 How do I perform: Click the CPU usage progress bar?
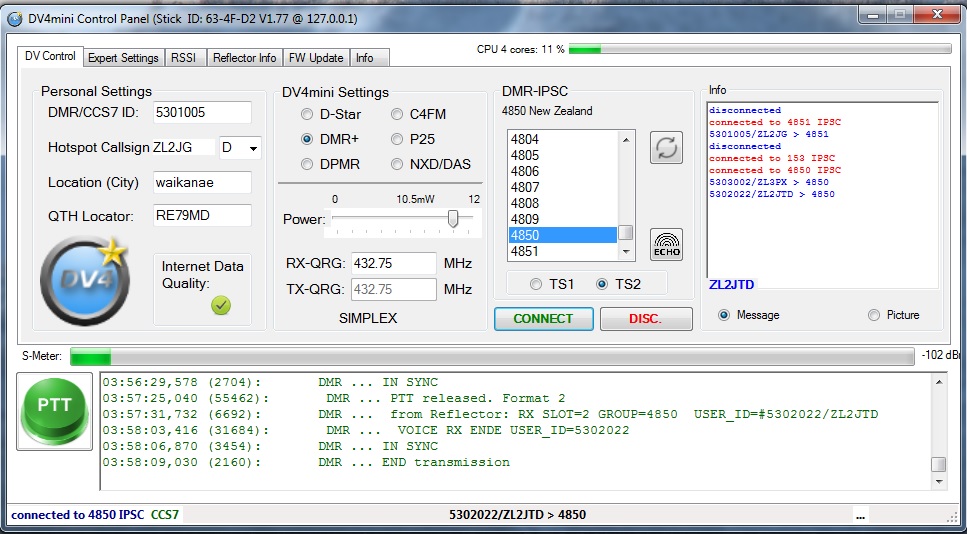point(760,49)
